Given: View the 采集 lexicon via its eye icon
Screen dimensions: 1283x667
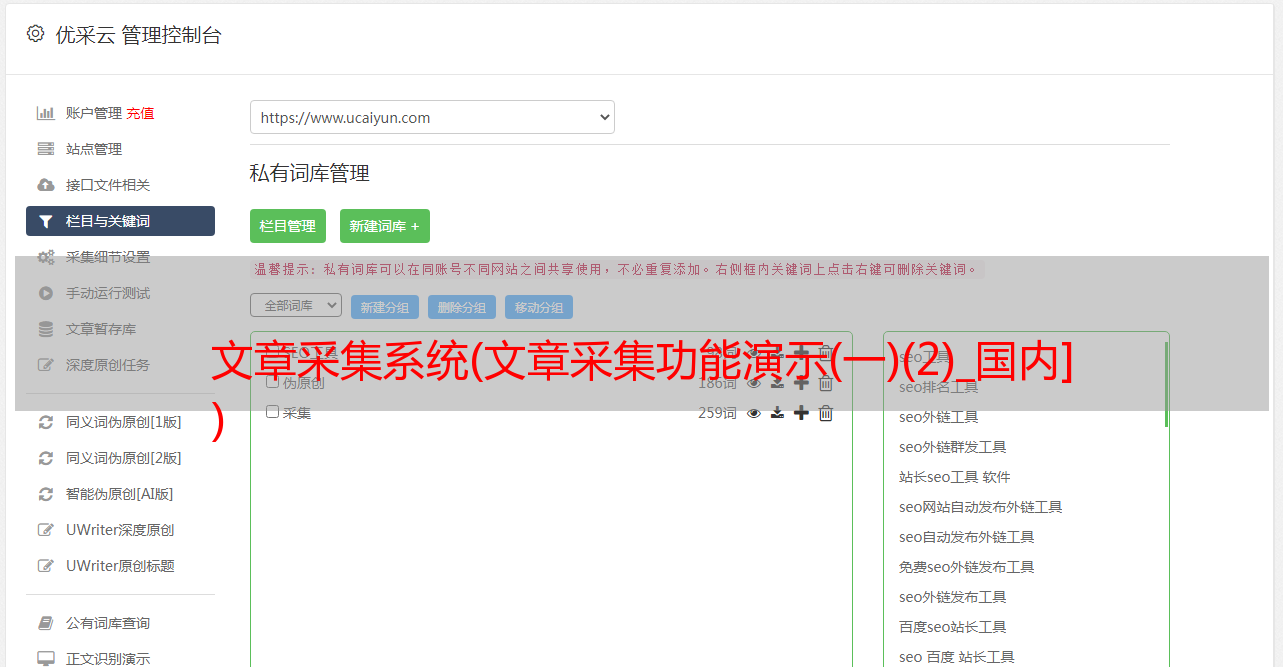Looking at the screenshot, I should (x=754, y=413).
